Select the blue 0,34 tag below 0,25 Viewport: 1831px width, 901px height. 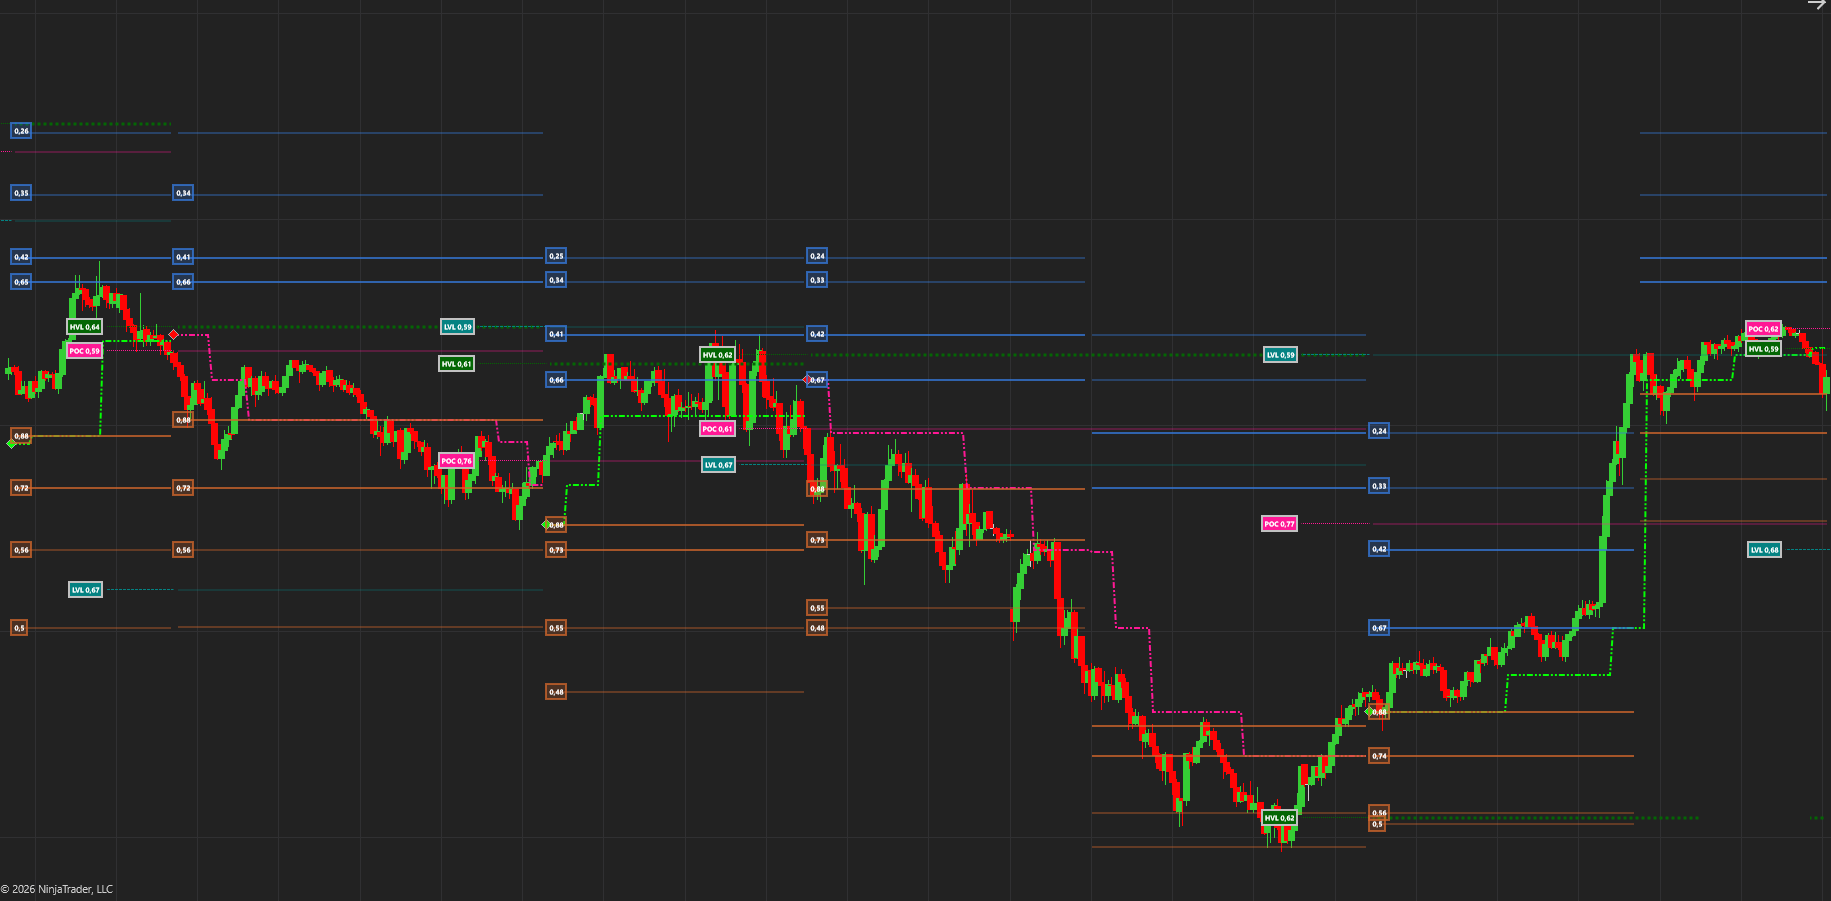pyautogui.click(x=556, y=280)
